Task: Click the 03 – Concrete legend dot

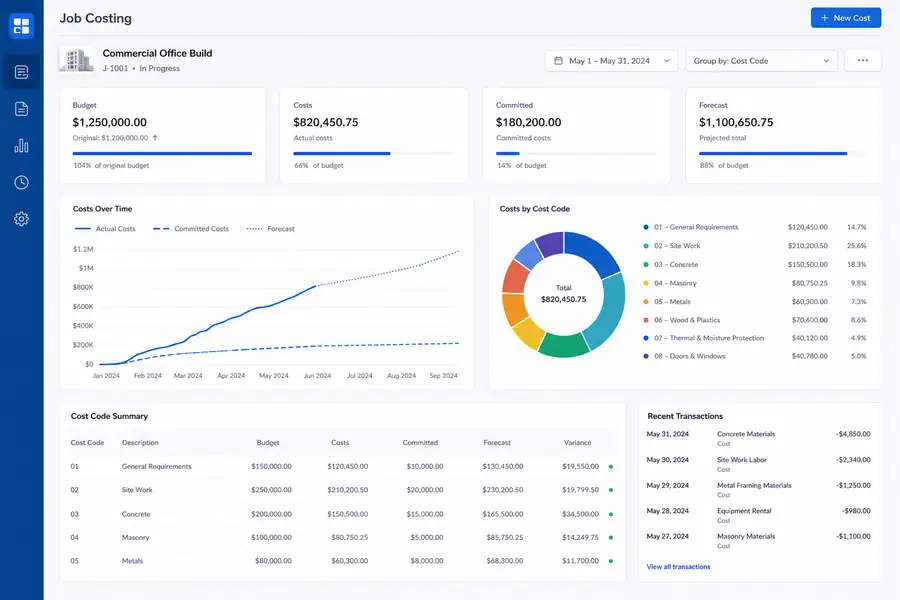Action: click(x=646, y=265)
